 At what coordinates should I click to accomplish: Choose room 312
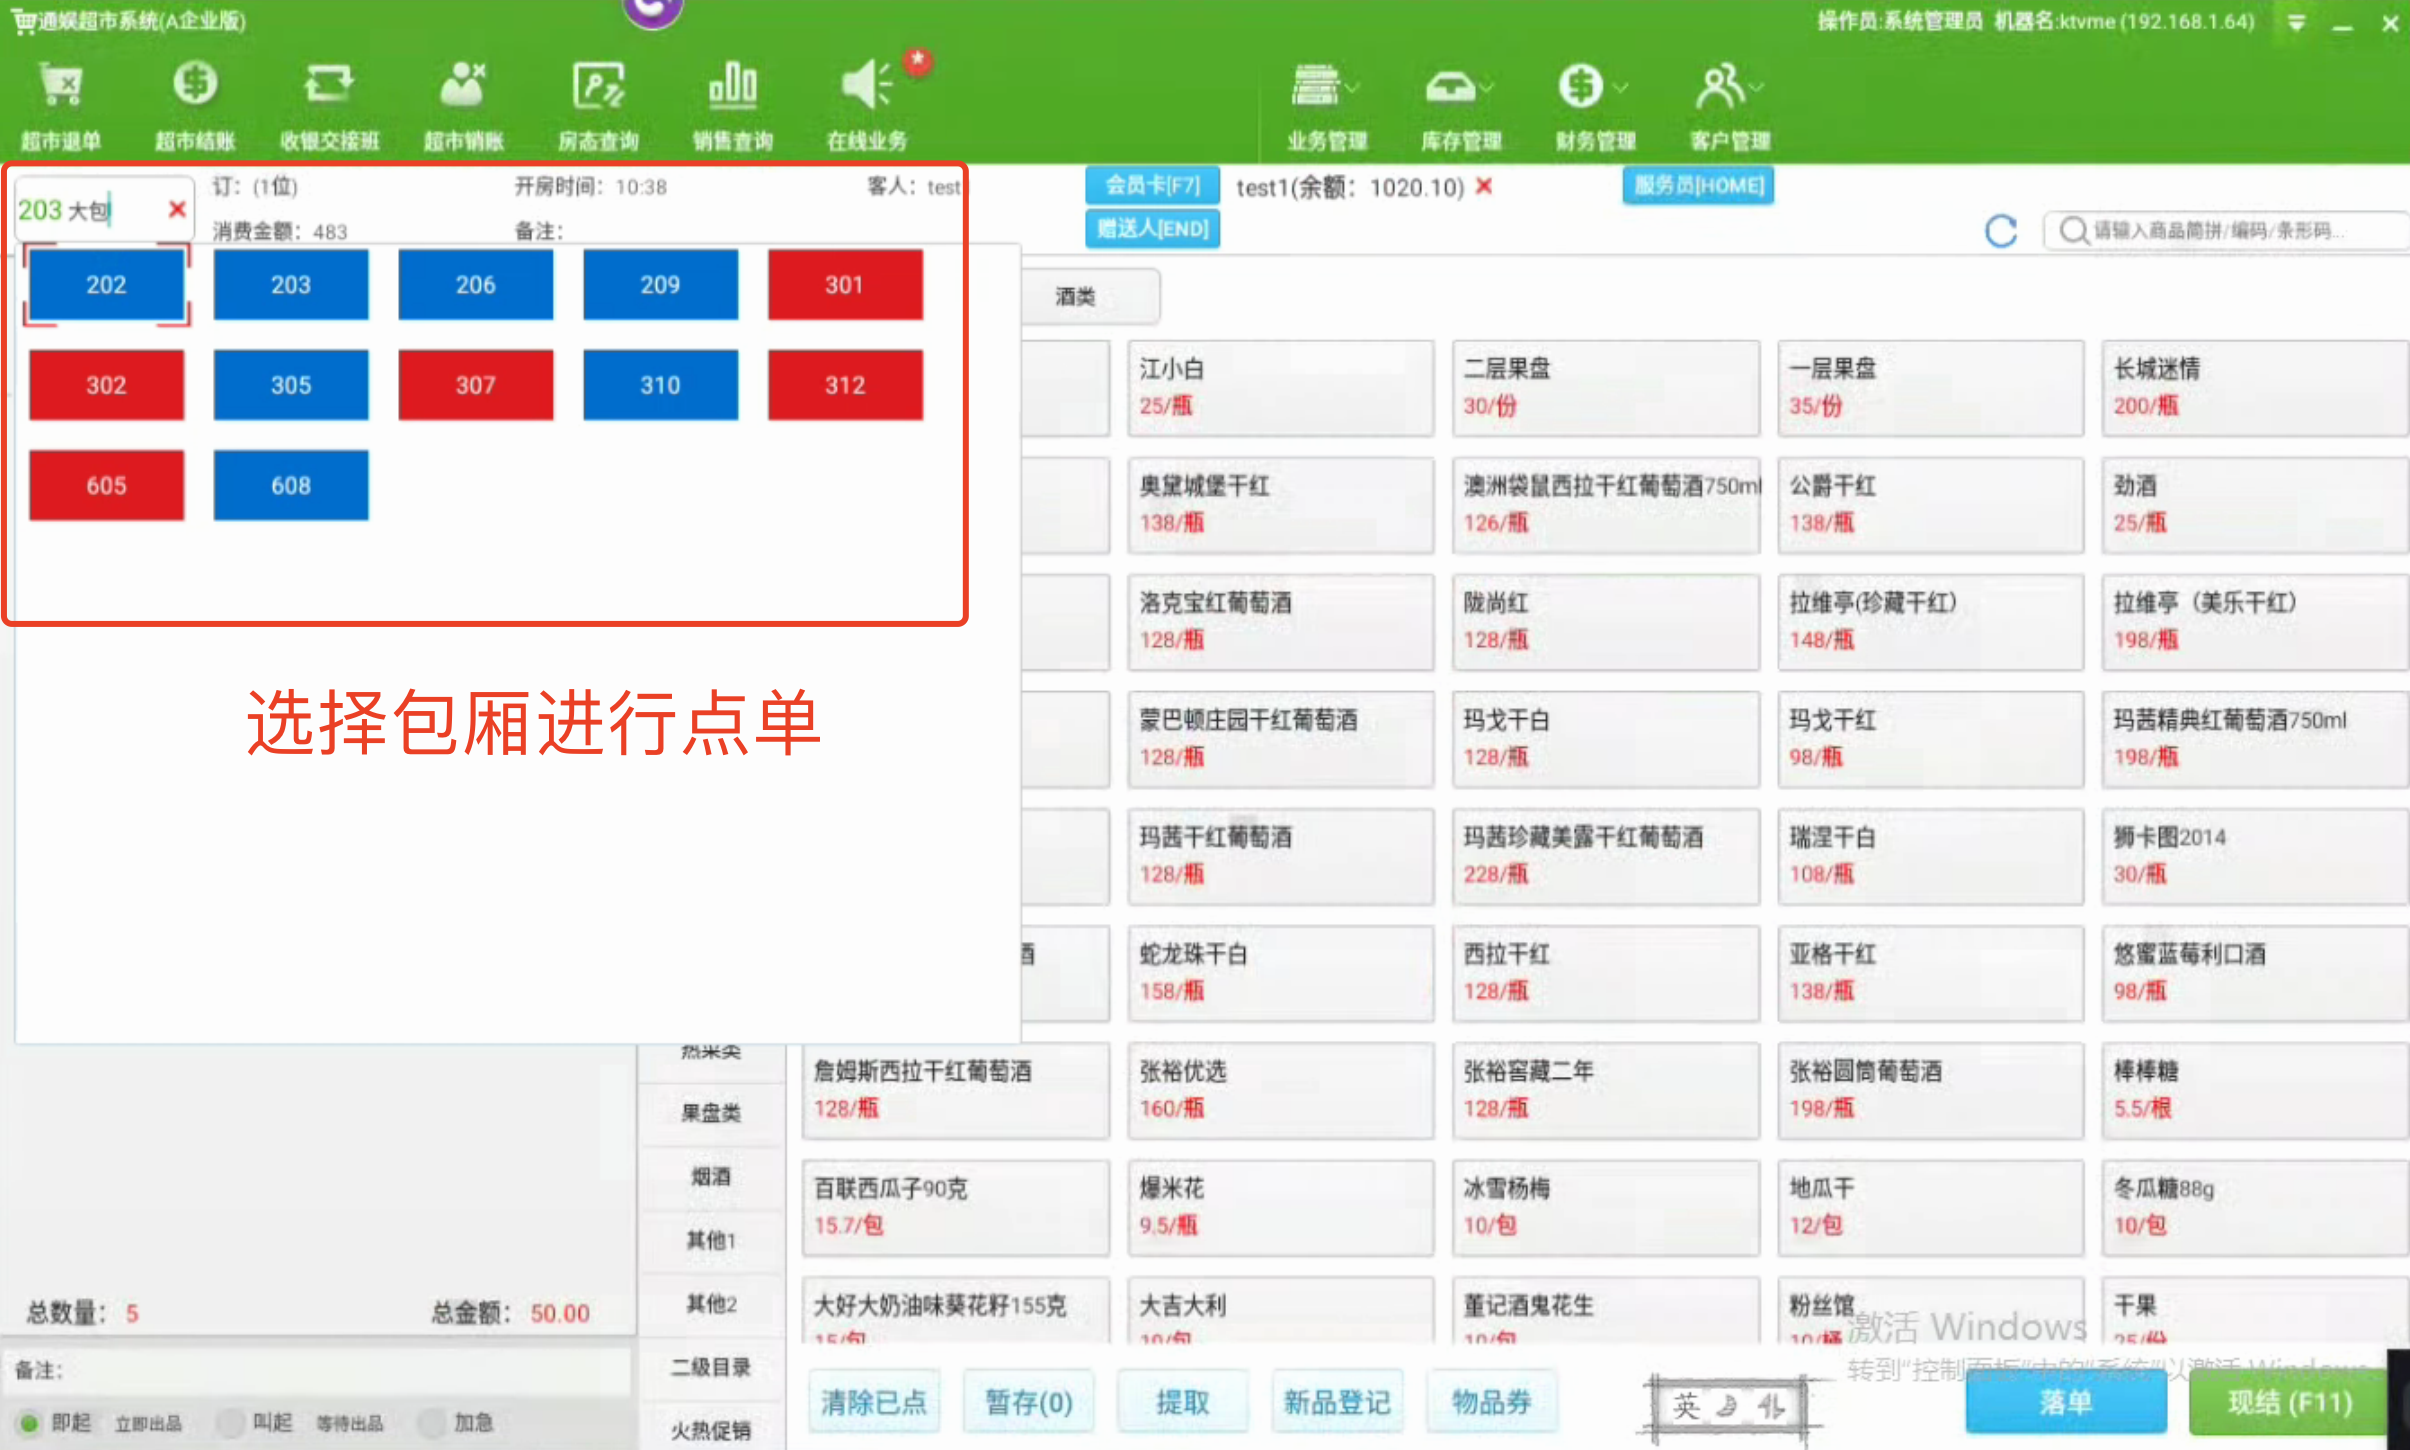(x=845, y=385)
